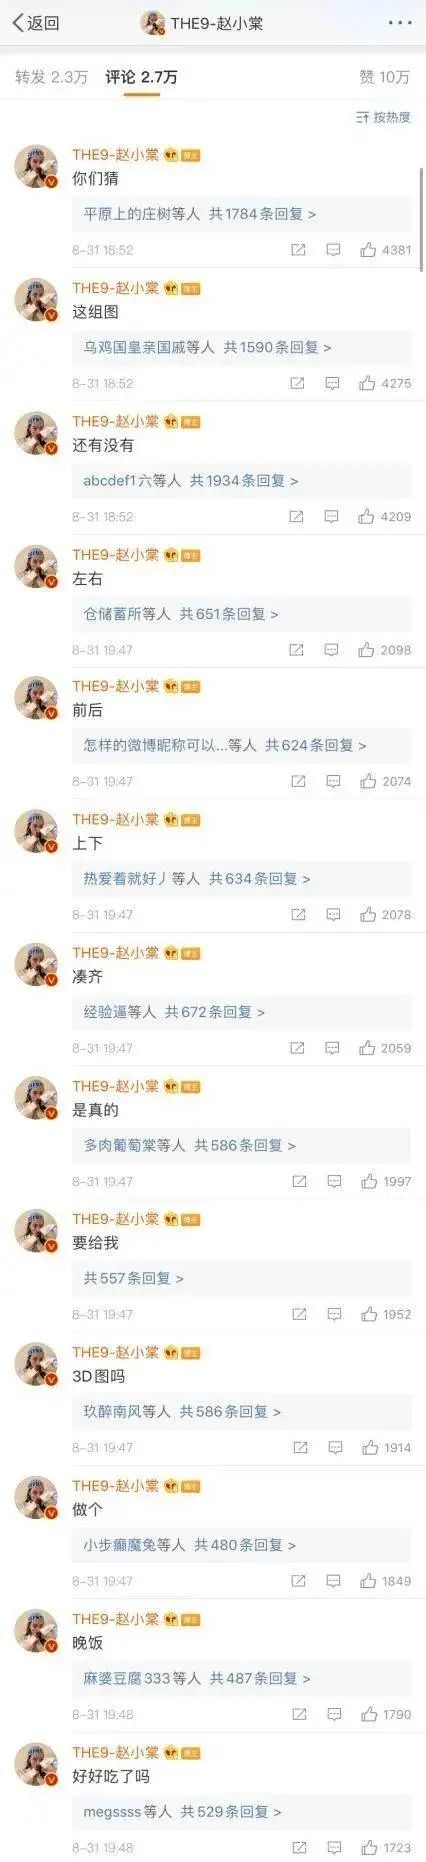Open the 按热度 sort dropdown
This screenshot has height=1862, width=426.
click(x=383, y=117)
